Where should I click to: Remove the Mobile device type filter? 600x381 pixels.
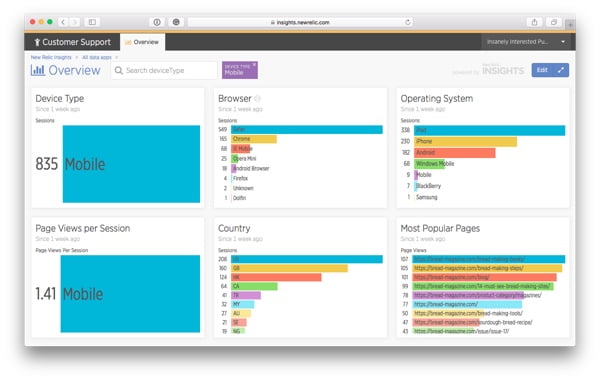(x=254, y=65)
